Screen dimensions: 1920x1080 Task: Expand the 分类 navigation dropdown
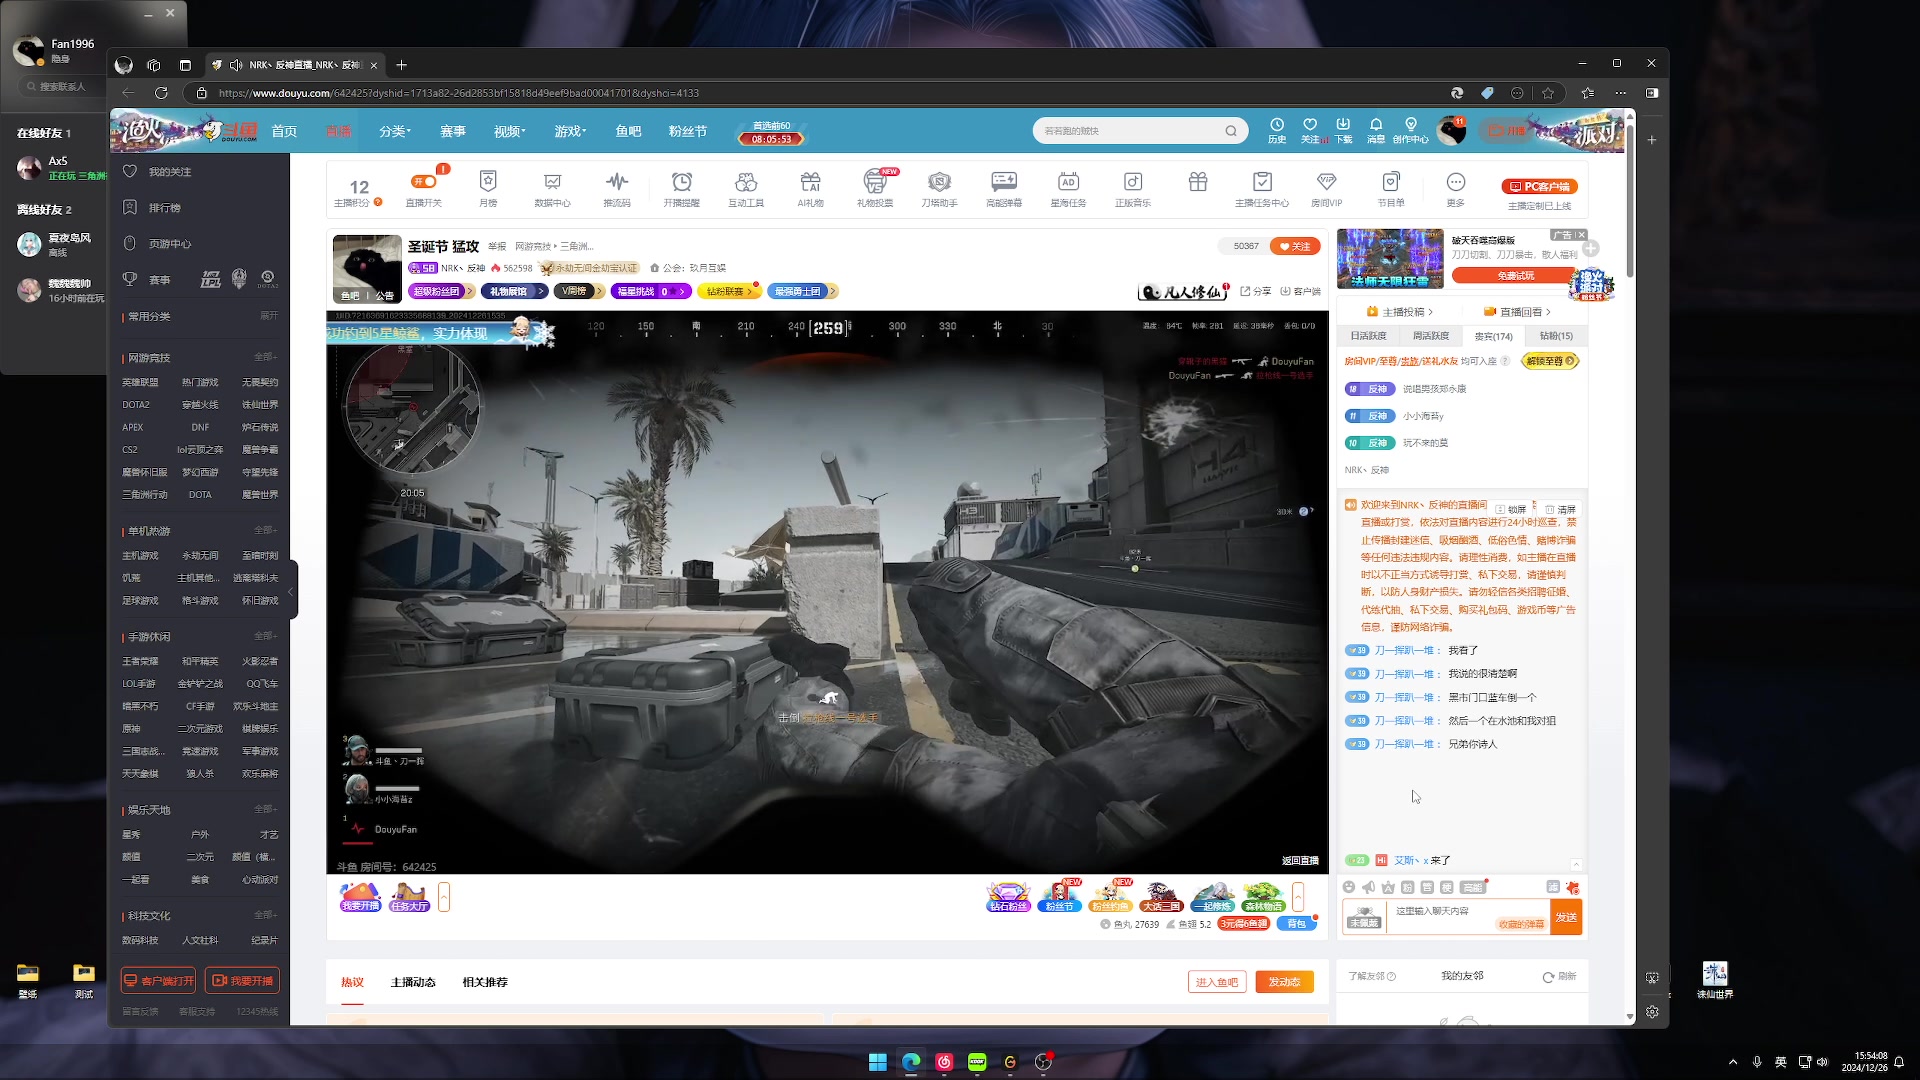click(395, 131)
